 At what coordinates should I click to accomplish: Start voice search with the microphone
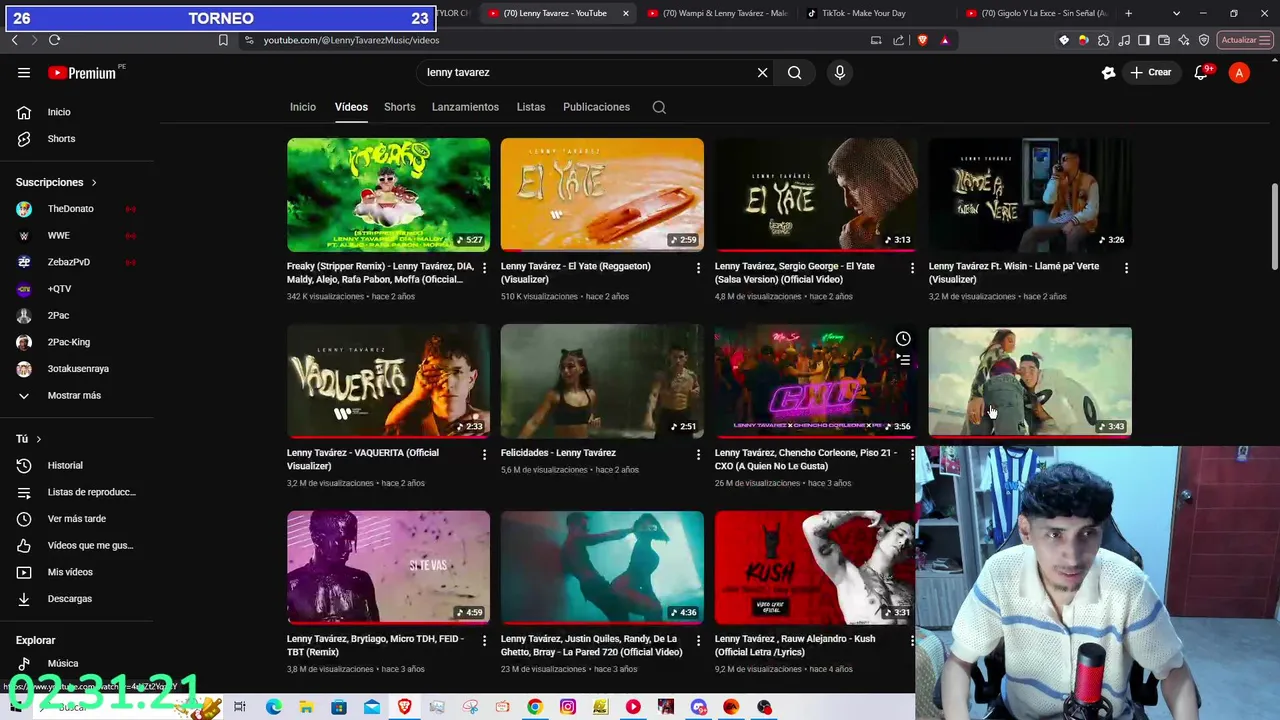click(x=839, y=72)
